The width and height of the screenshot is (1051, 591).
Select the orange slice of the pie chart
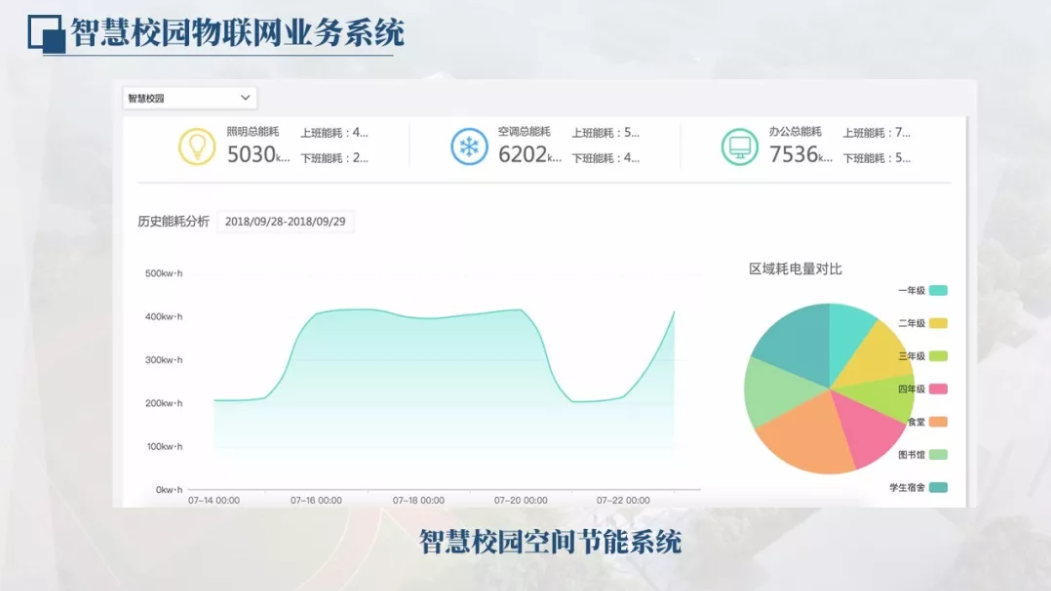tap(808, 436)
